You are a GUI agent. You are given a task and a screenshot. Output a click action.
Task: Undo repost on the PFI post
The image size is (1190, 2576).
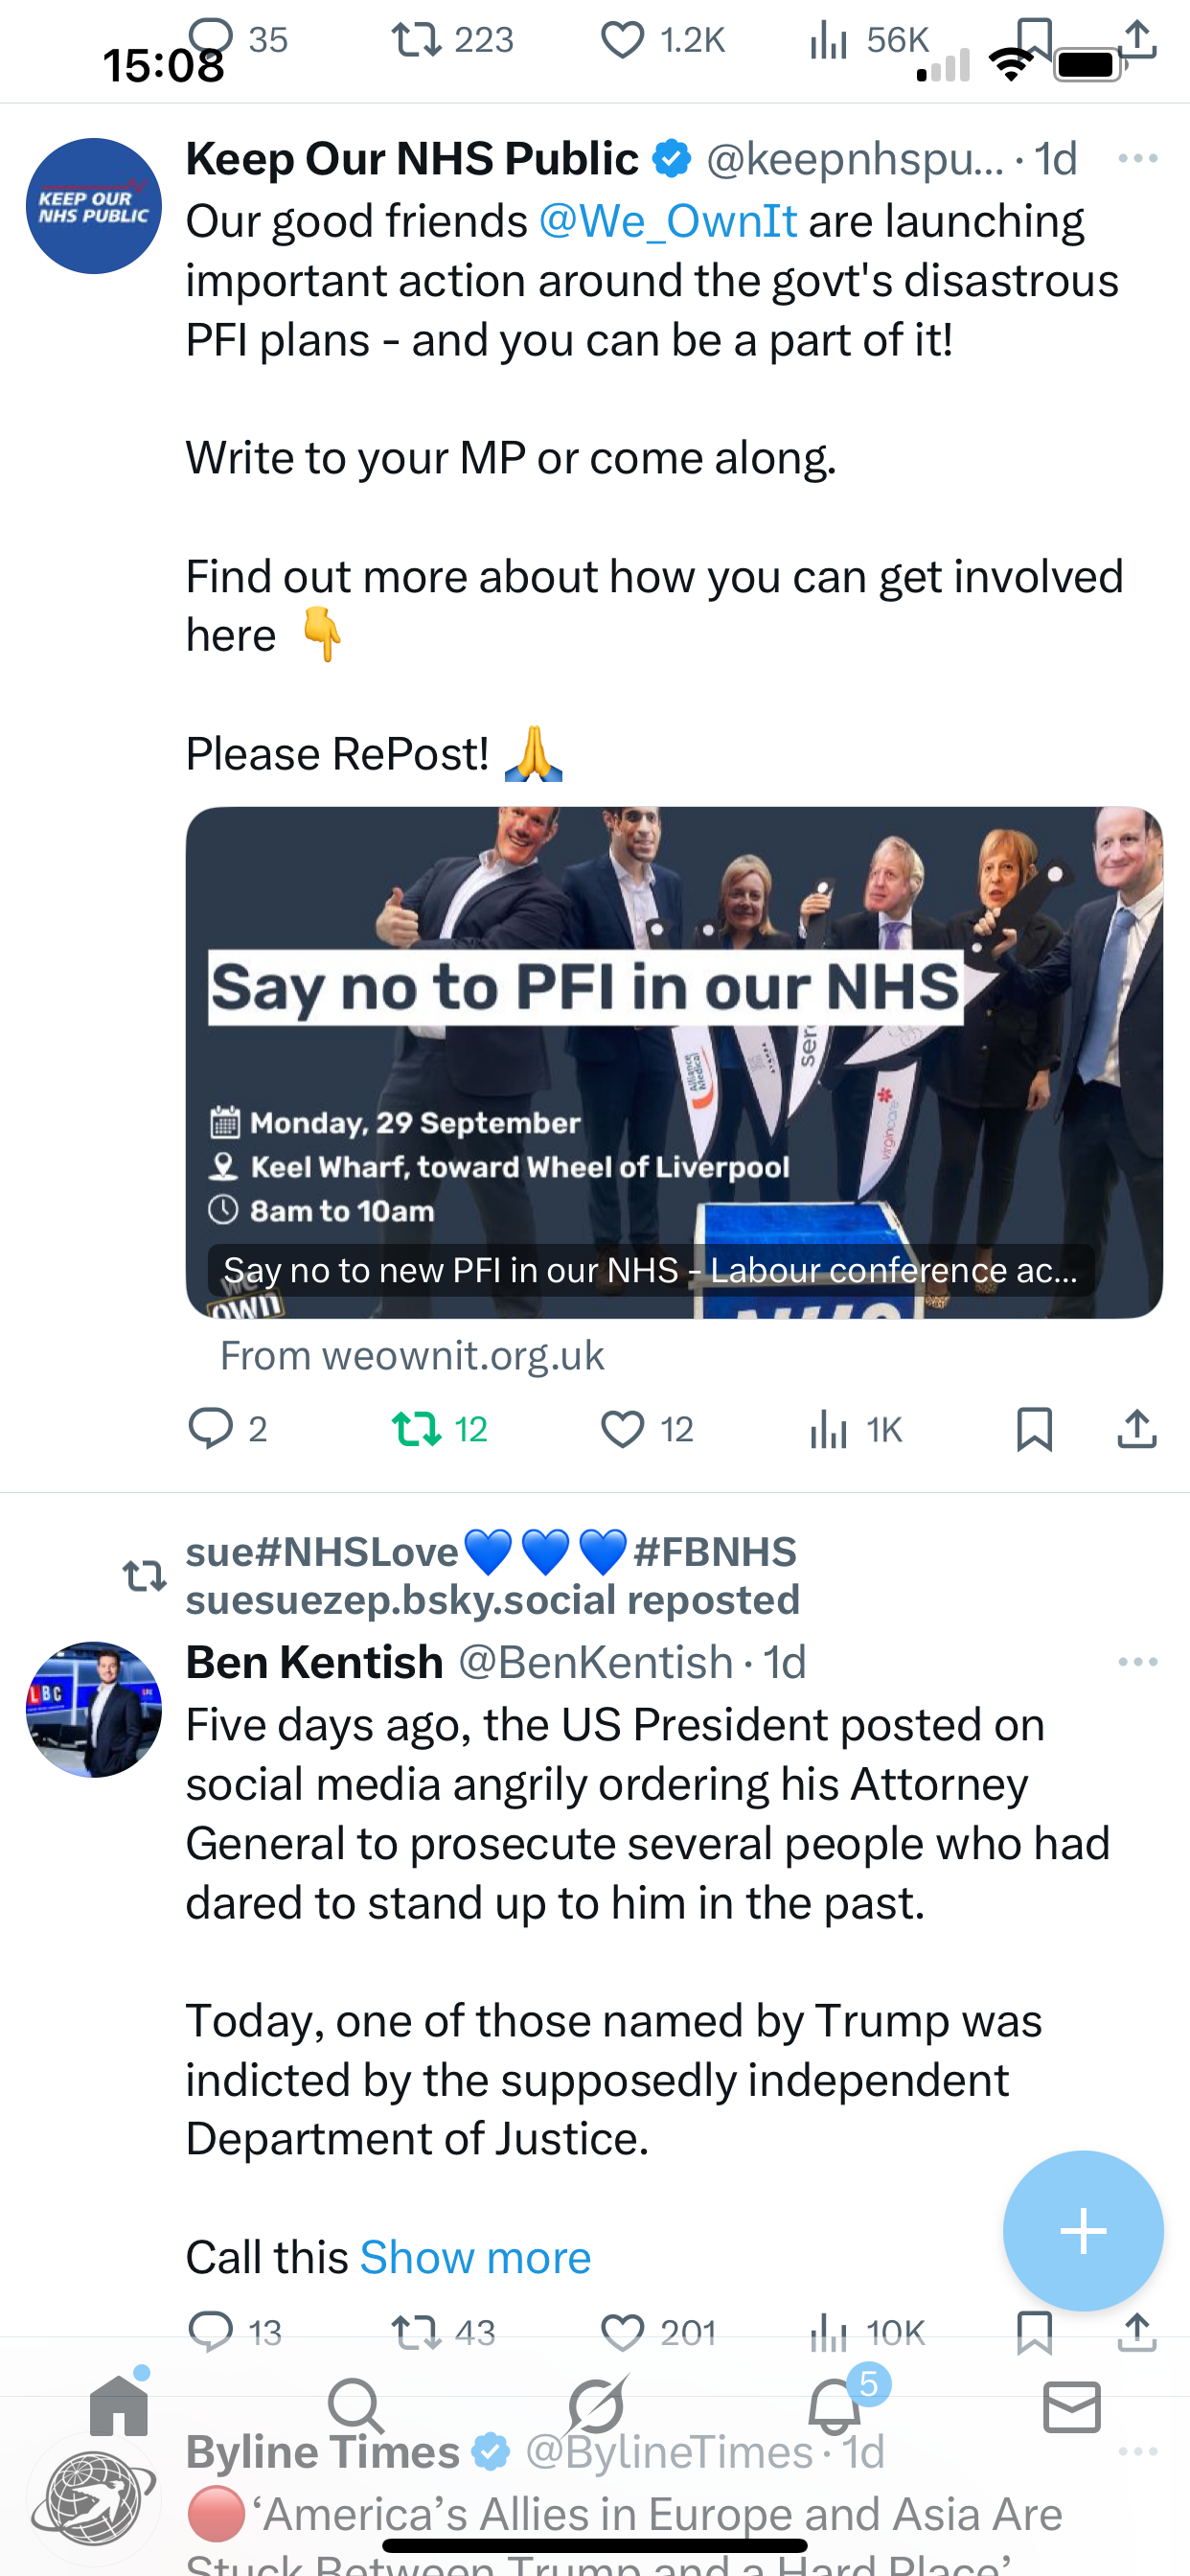[440, 1429]
